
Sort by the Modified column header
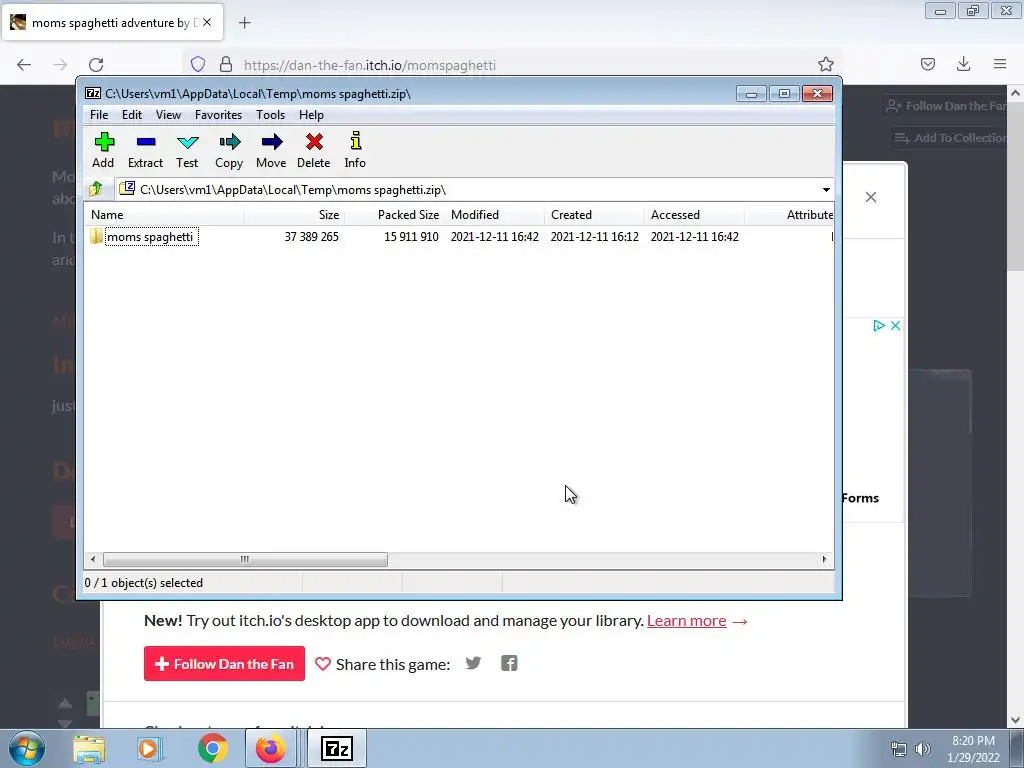pos(495,215)
